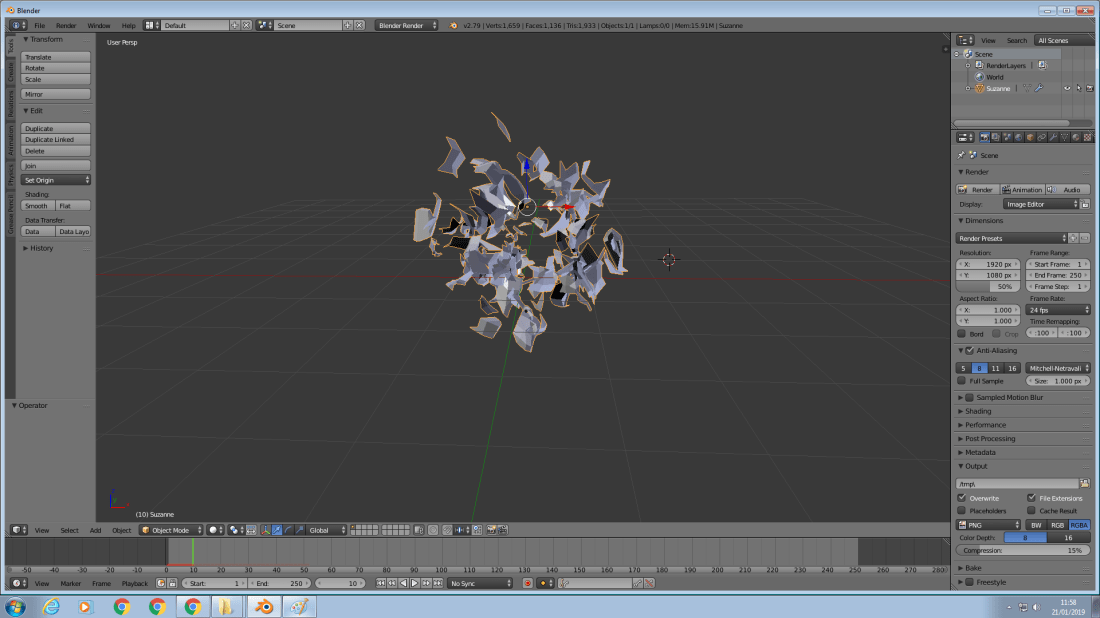Open the Render menu in the top bar
The image size is (1100, 618).
(x=66, y=25)
